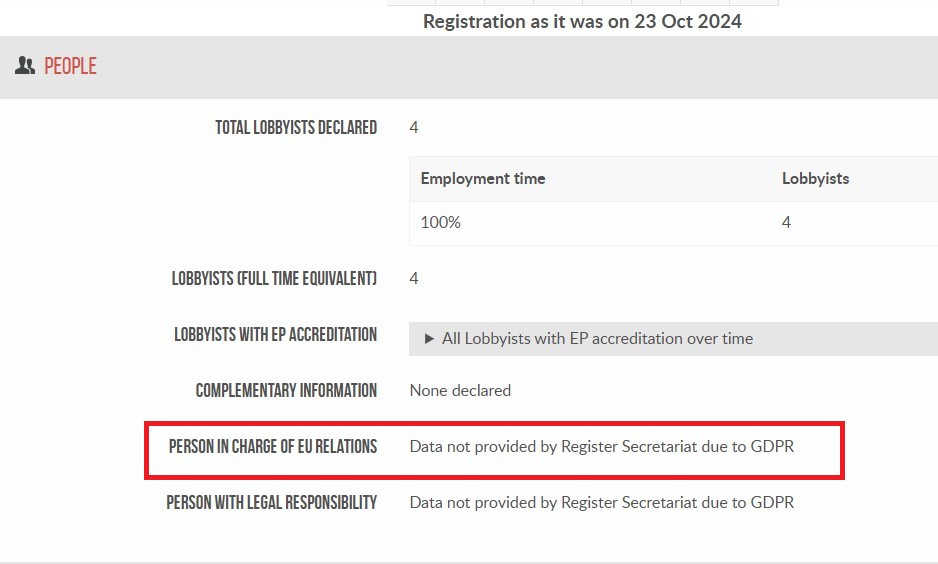Click the 'Lobbyists' column header
Image resolution: width=938 pixels, height=564 pixels.
click(815, 179)
